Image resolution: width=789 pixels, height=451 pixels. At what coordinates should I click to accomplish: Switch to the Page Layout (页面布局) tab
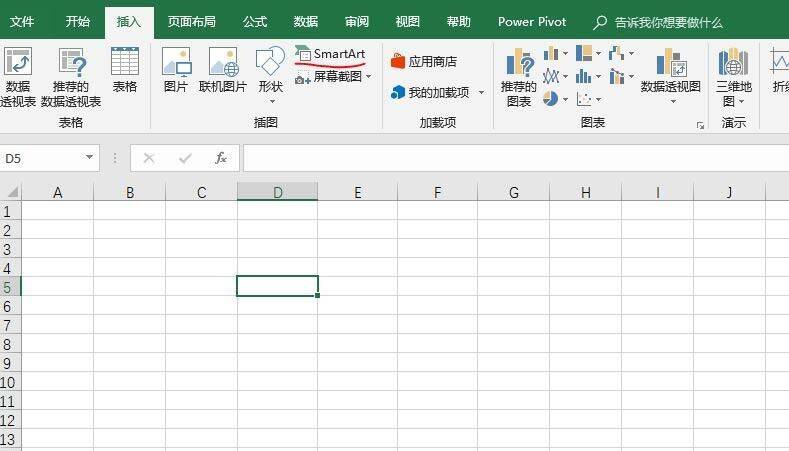coord(191,22)
